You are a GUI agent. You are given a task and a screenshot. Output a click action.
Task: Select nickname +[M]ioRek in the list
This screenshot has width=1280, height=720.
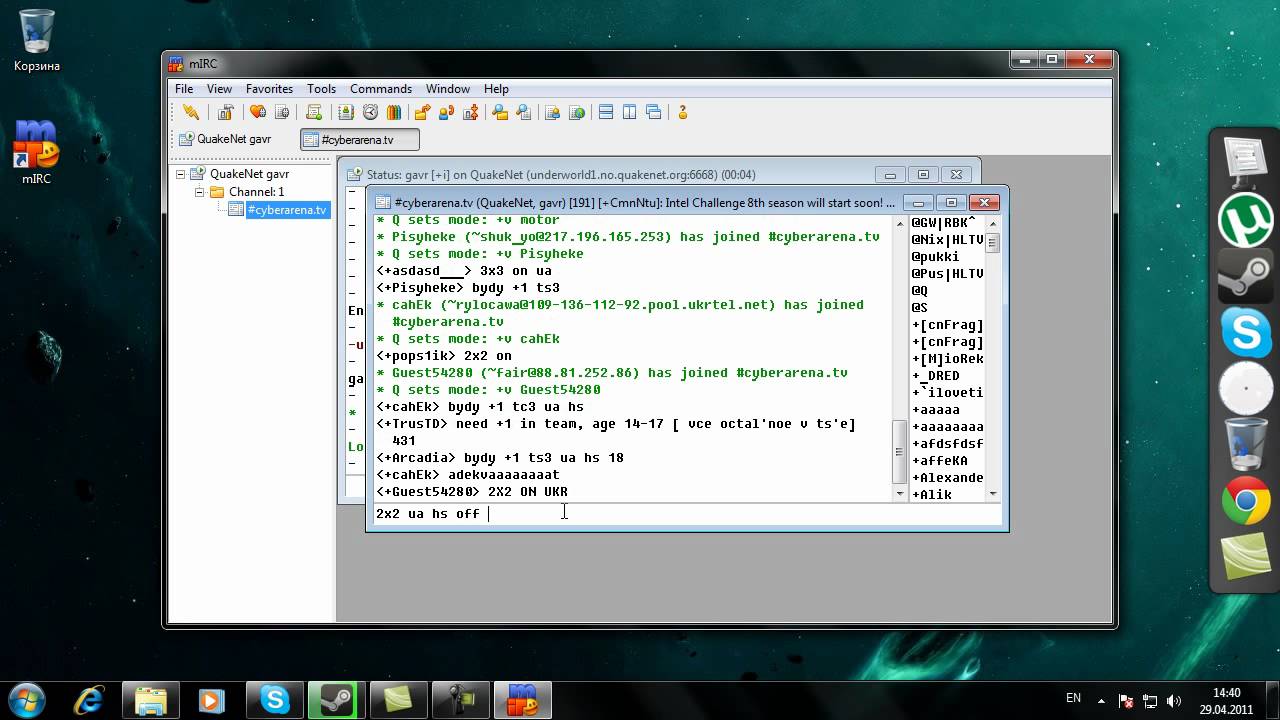coord(947,359)
